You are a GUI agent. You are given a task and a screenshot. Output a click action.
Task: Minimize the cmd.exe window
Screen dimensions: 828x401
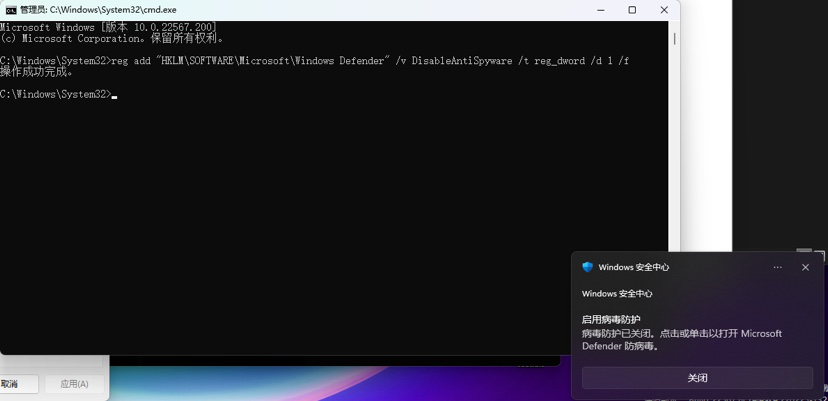tap(600, 10)
